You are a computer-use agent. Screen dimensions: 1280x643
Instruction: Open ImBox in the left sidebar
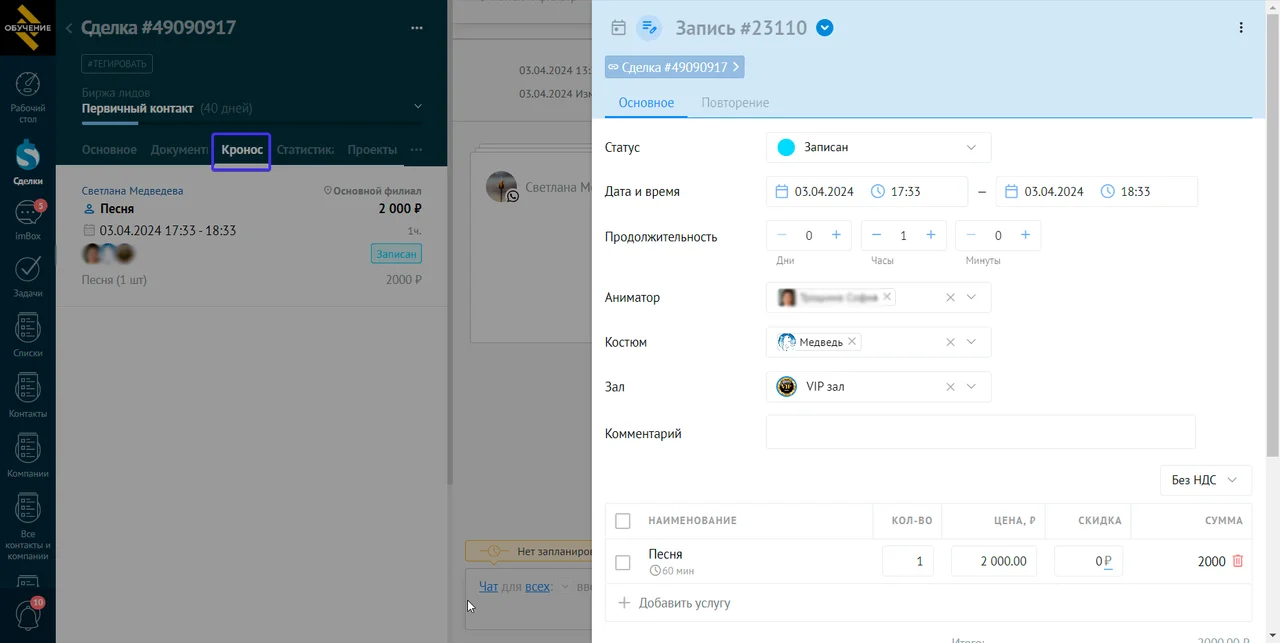pyautogui.click(x=28, y=219)
